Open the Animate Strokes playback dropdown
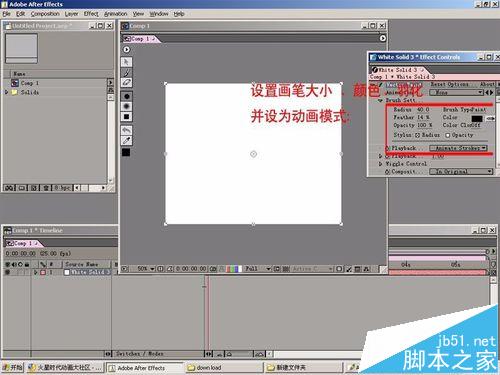Screen dimensions: 500x375 click(458, 148)
